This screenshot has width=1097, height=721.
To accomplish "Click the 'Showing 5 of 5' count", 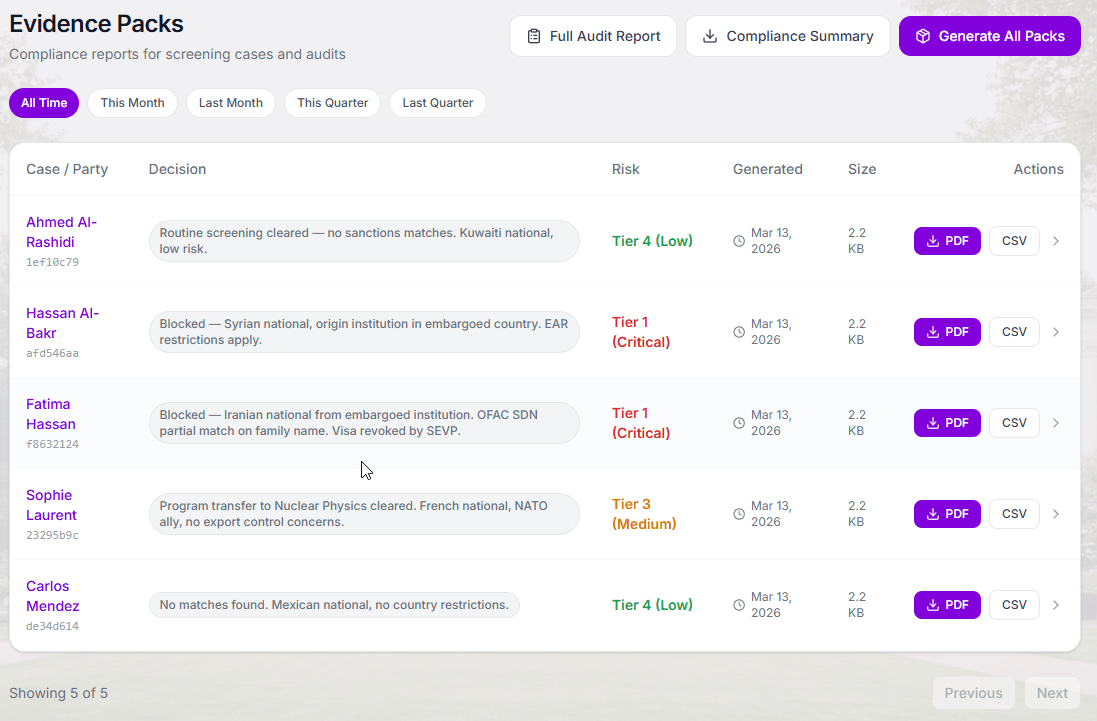I will (59, 693).
